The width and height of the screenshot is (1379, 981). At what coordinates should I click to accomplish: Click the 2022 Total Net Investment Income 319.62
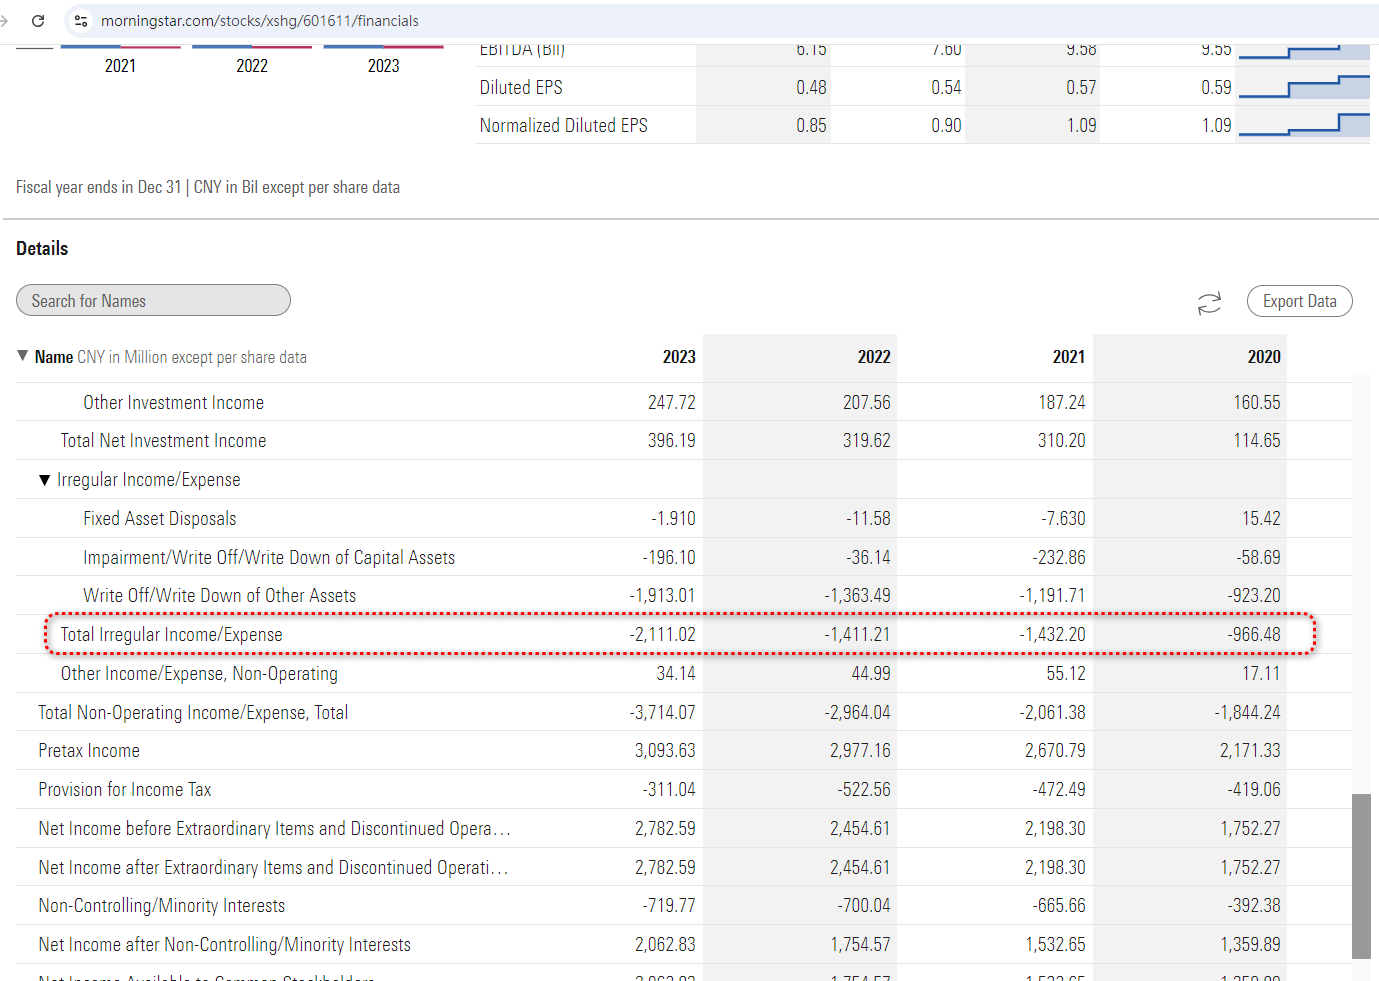866,441
